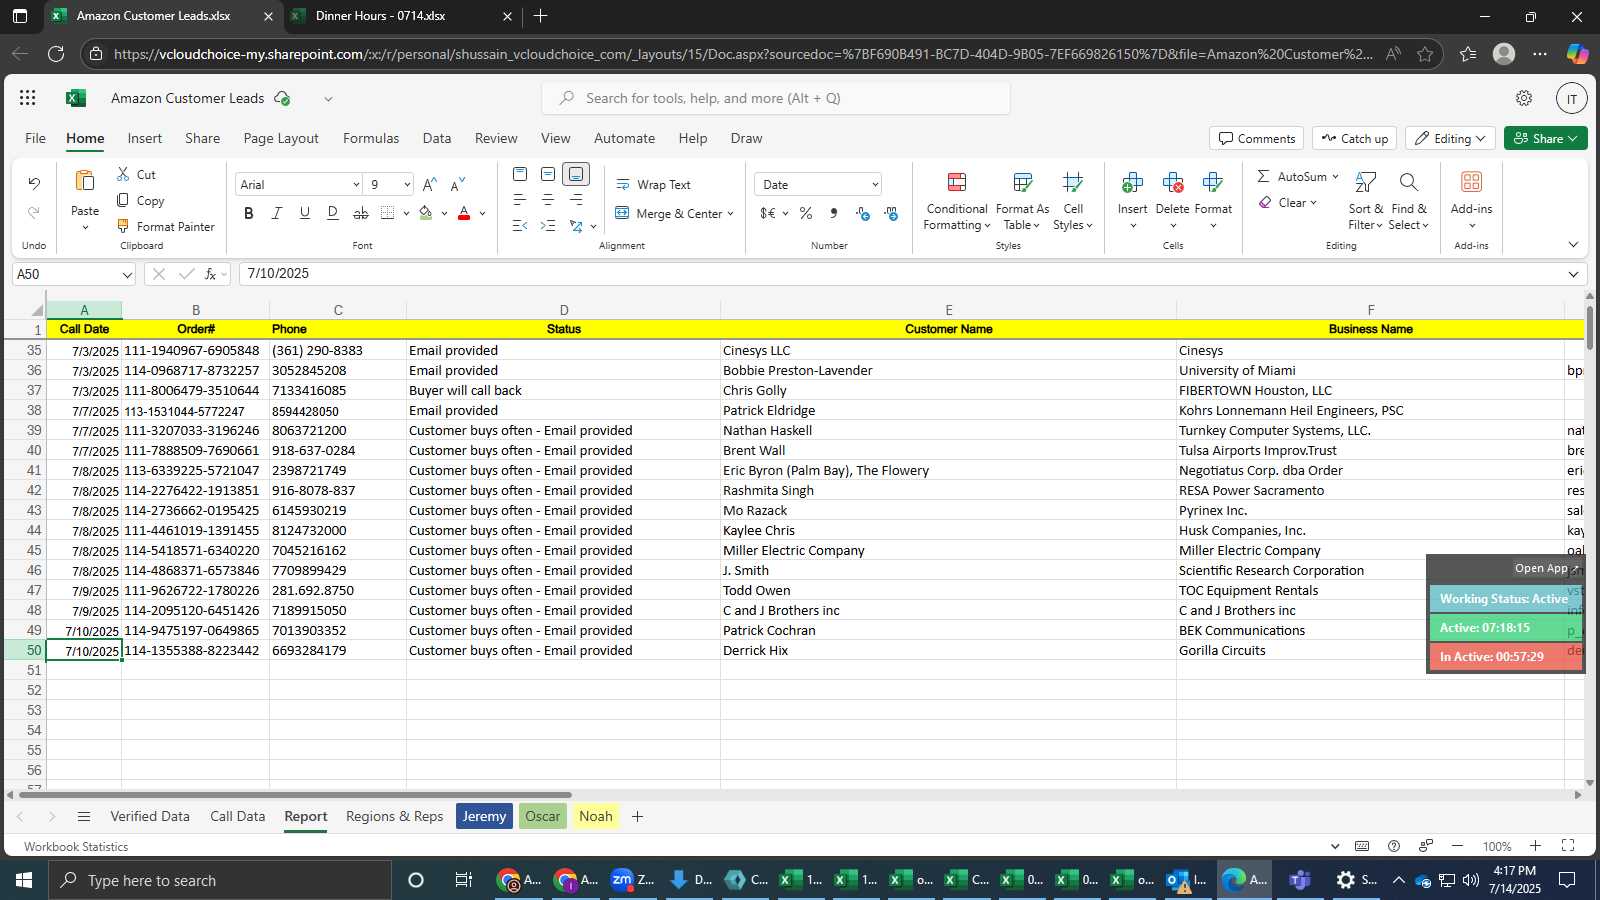This screenshot has width=1600, height=900.
Task: Open Sort & Filter
Action: click(1366, 200)
